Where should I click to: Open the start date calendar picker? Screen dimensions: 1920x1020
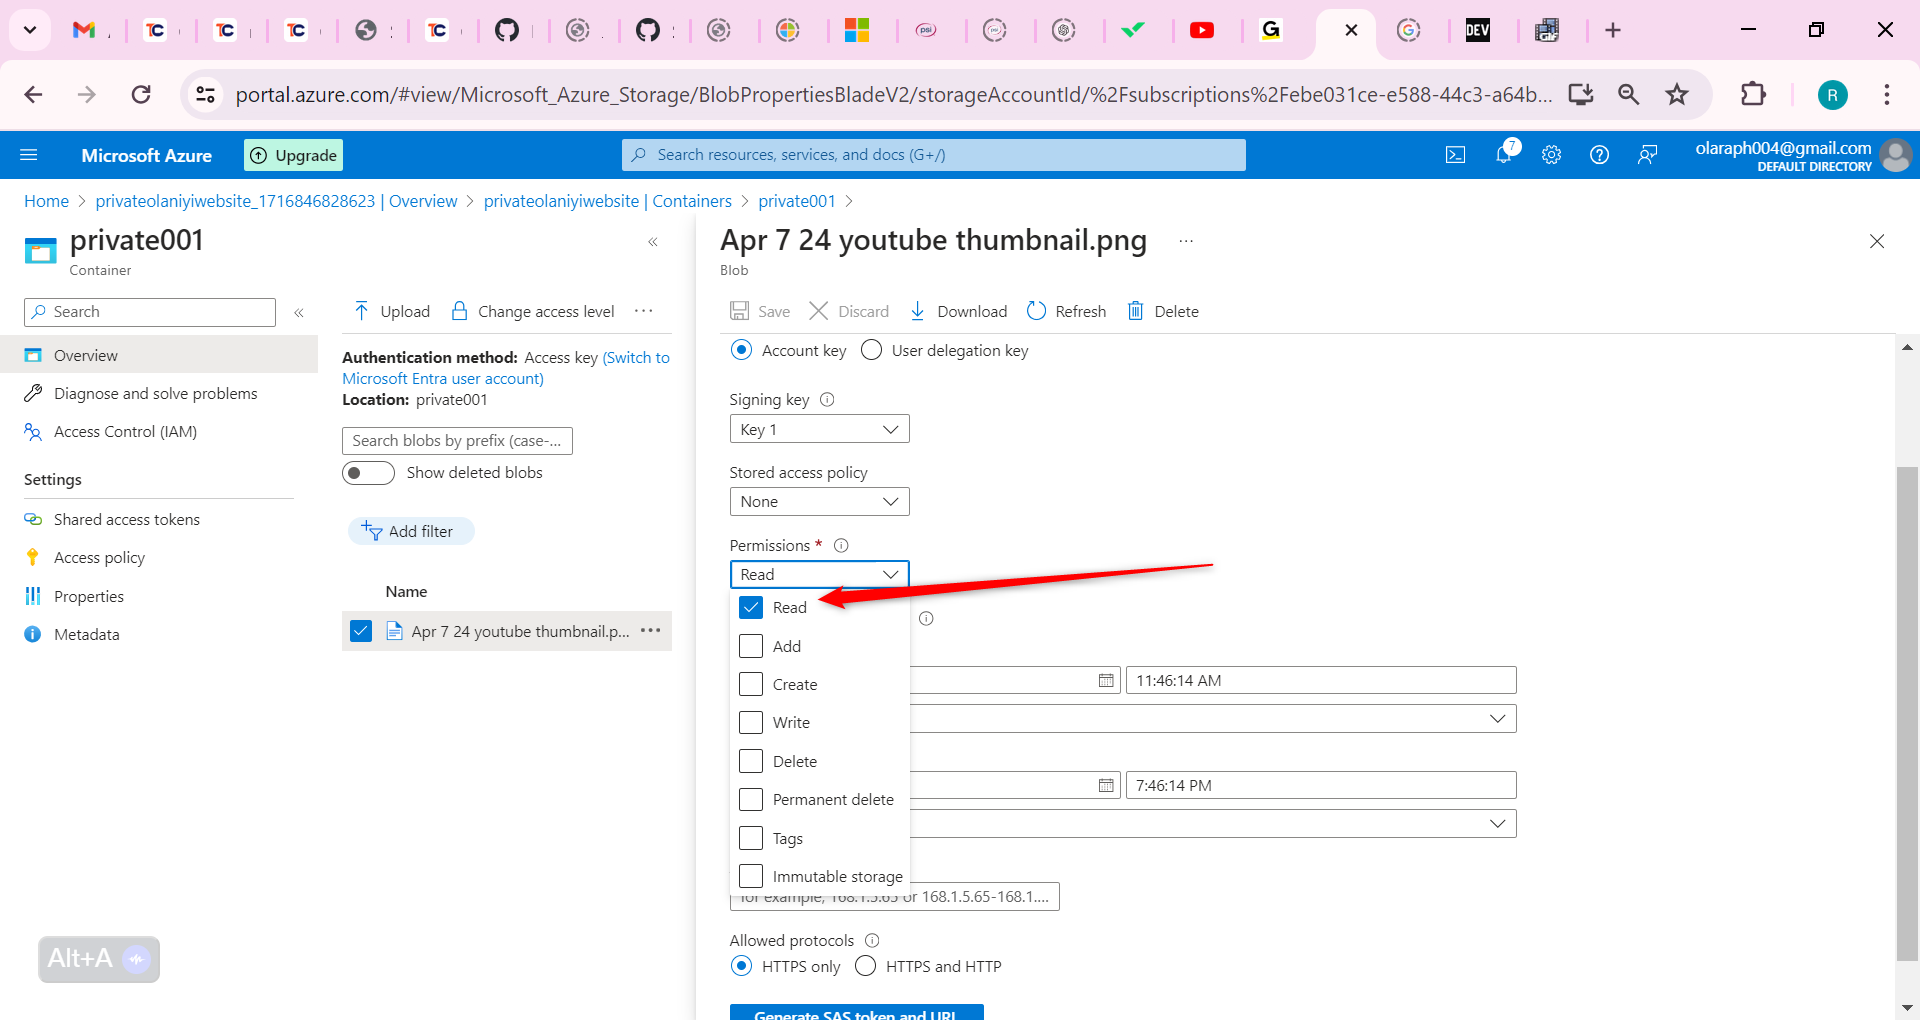1106,680
